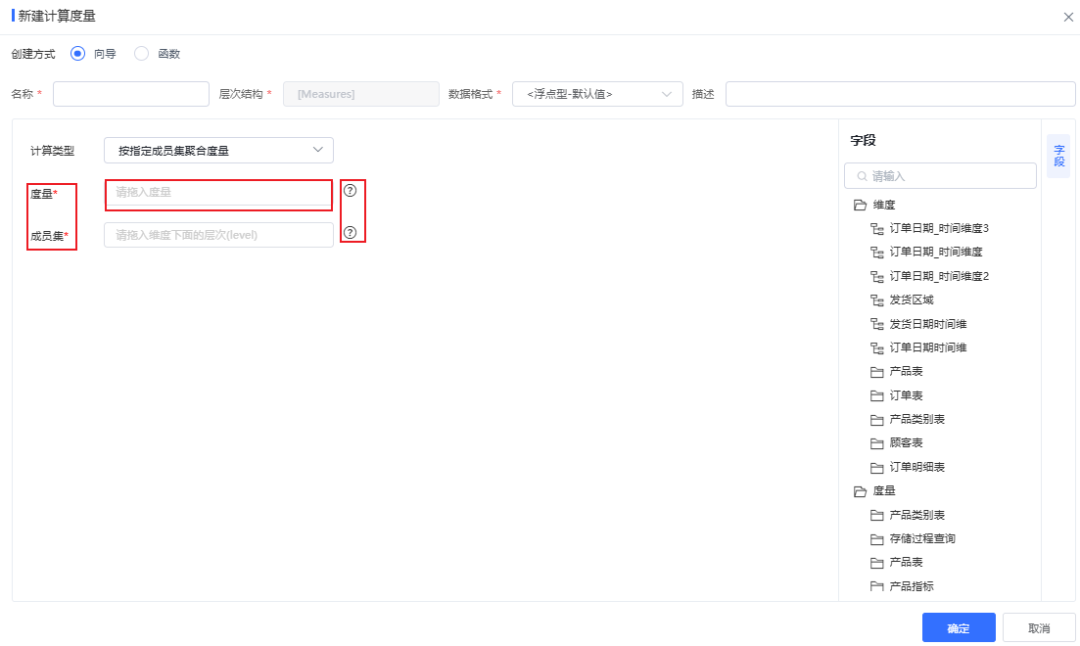Click the help icon beside 成员集 field

coord(350,233)
